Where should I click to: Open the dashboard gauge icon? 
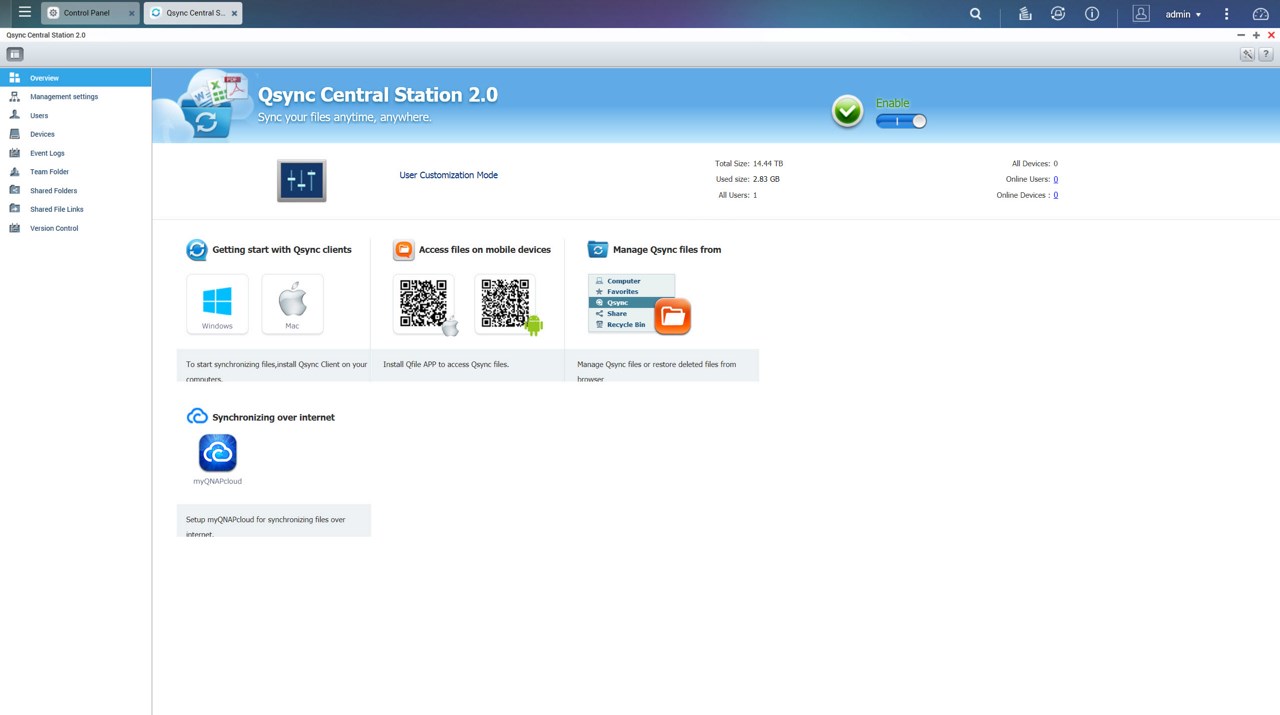tap(1260, 14)
